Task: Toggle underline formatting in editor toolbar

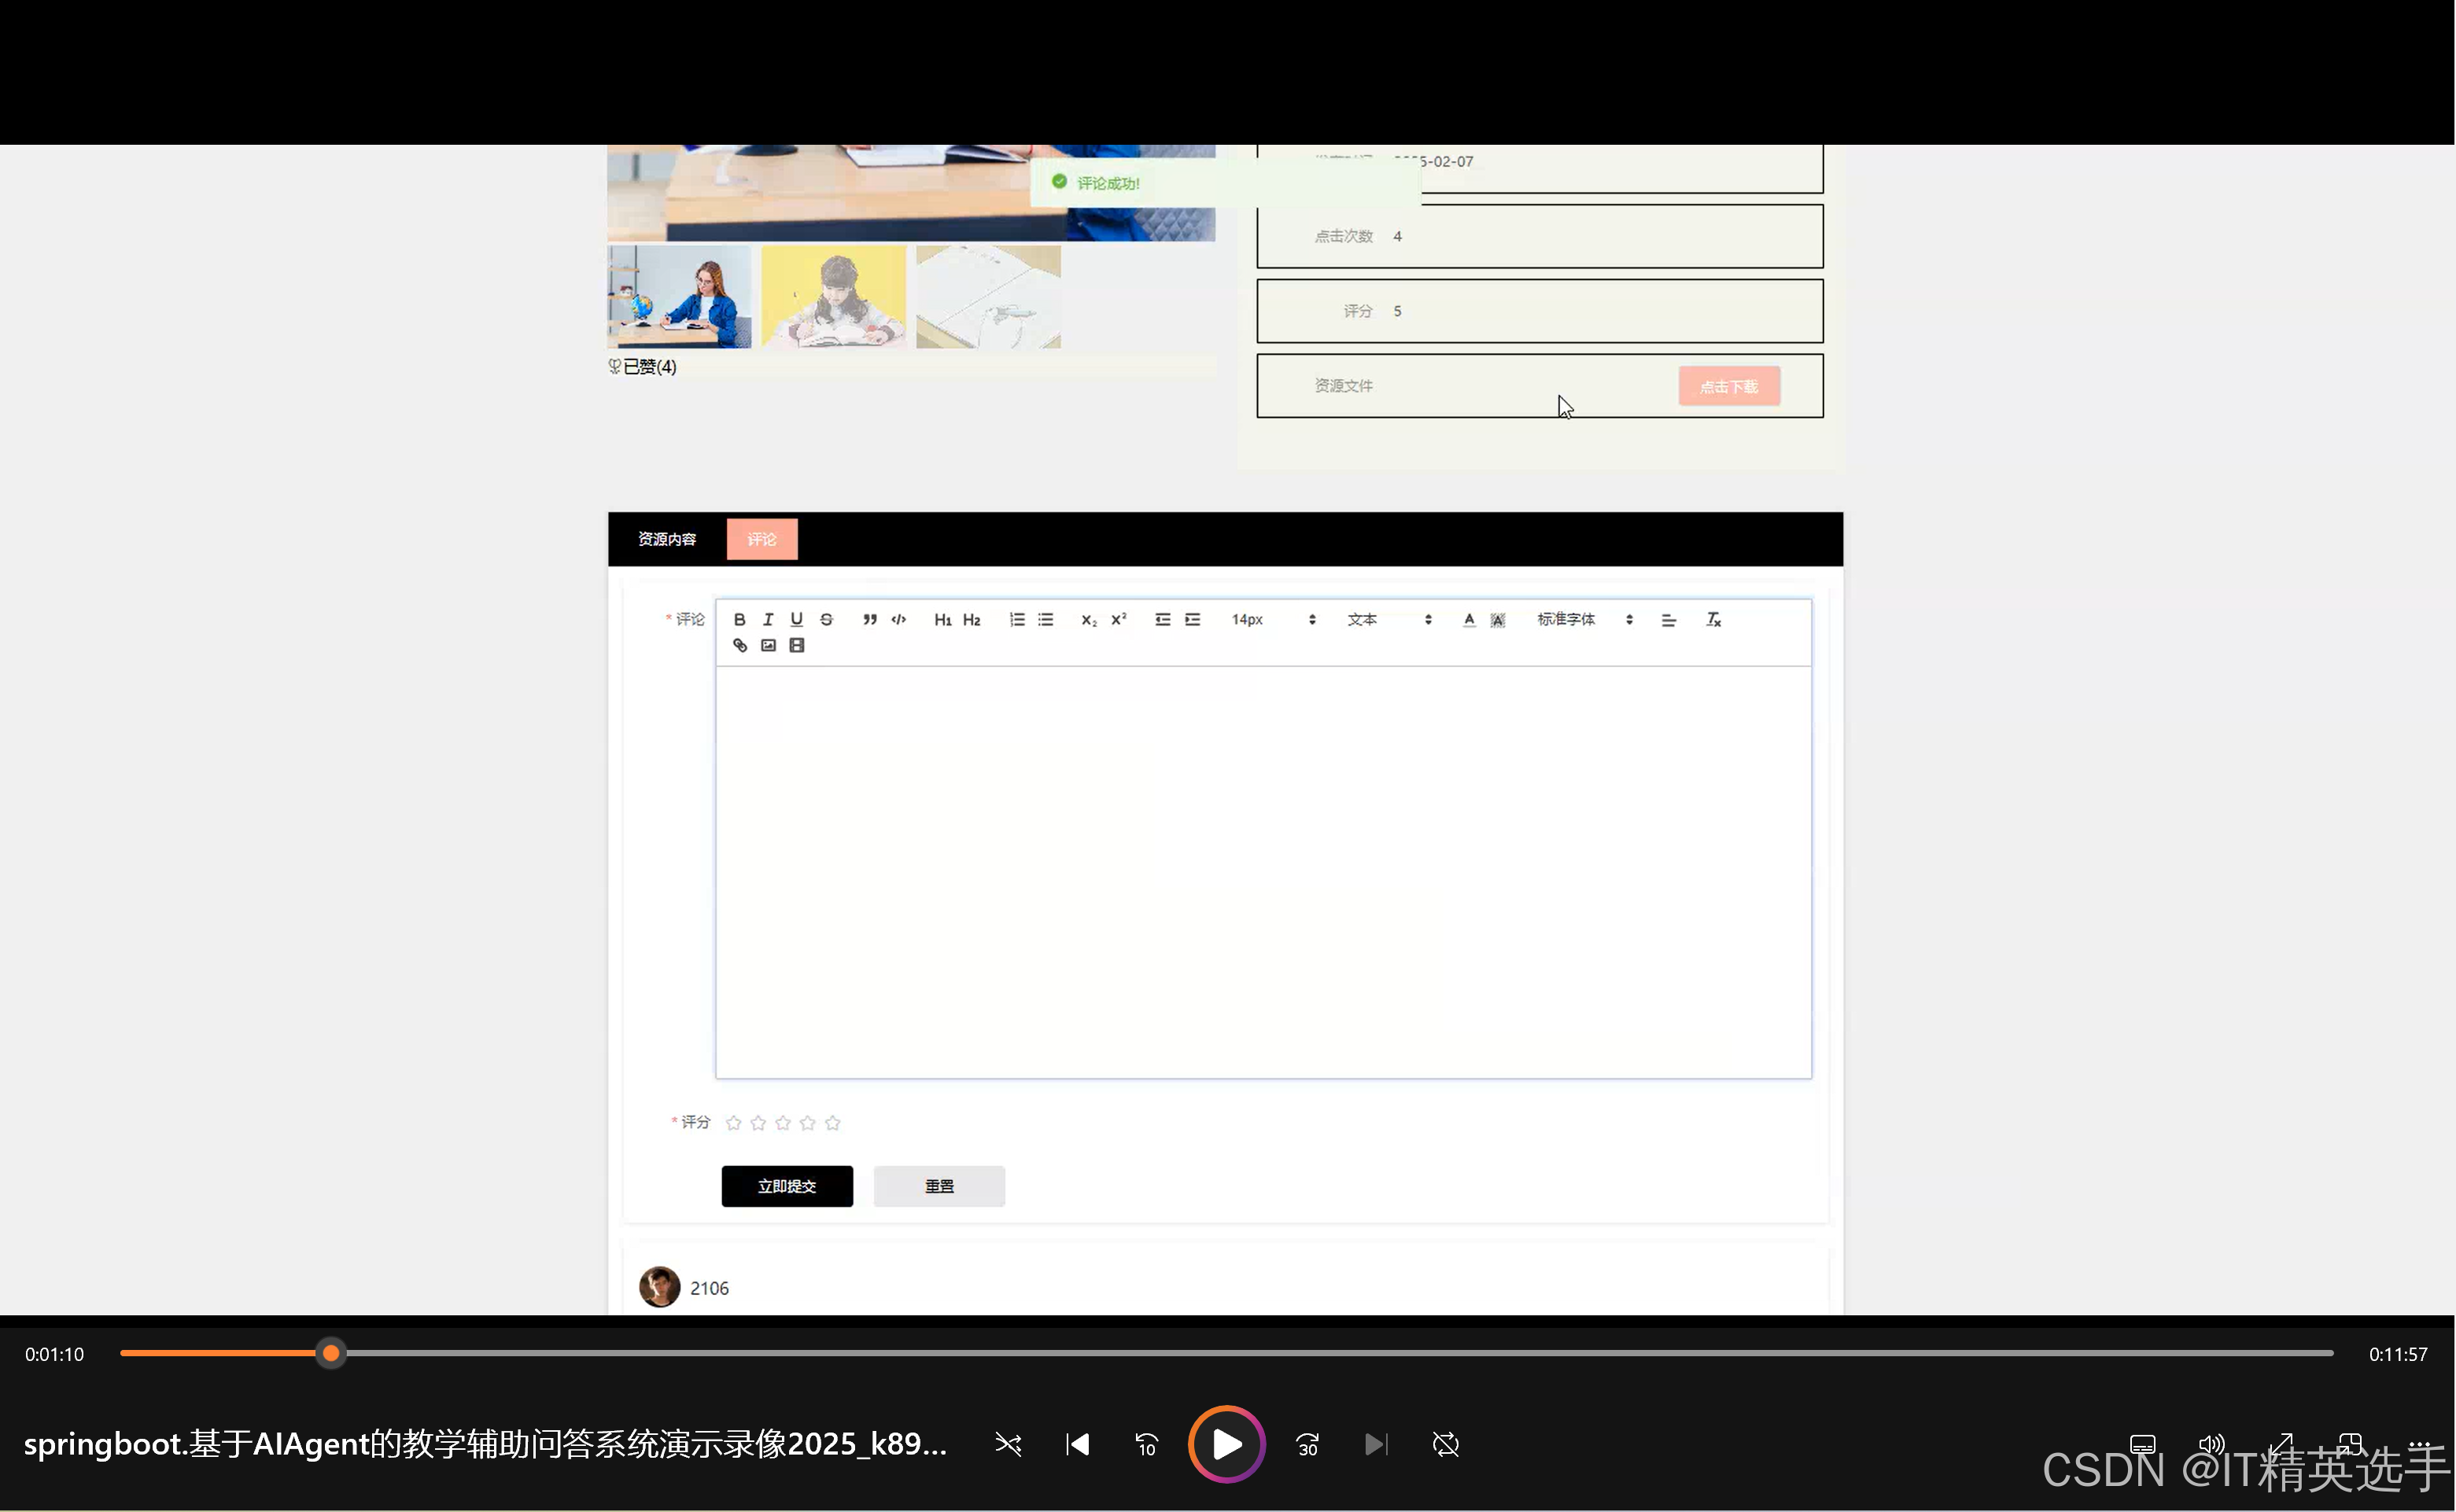Action: tap(796, 620)
